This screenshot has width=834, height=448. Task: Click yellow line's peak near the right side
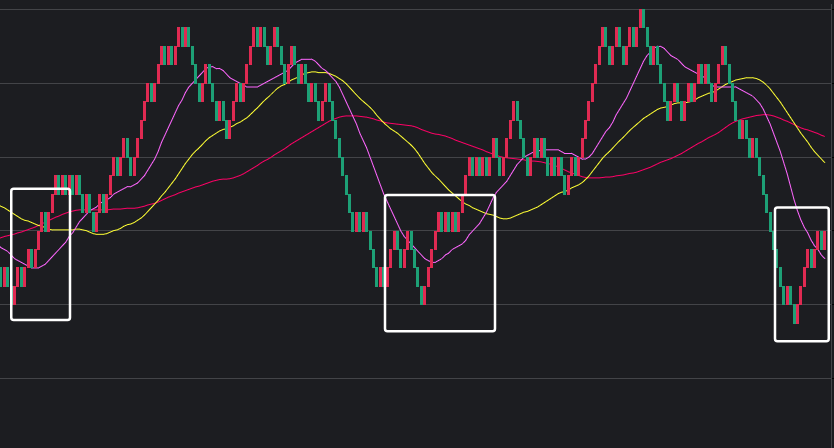(752, 77)
